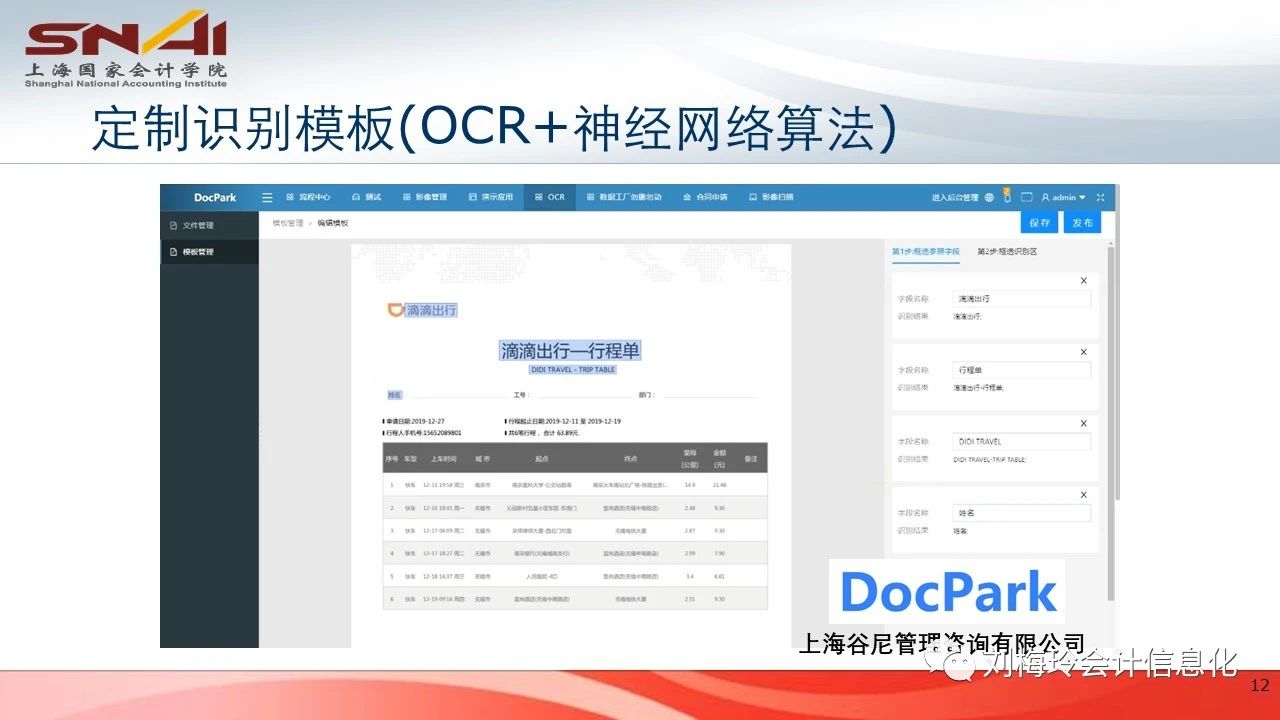Click the 上车时间 table column header
This screenshot has width=1280, height=720.
[x=444, y=458]
